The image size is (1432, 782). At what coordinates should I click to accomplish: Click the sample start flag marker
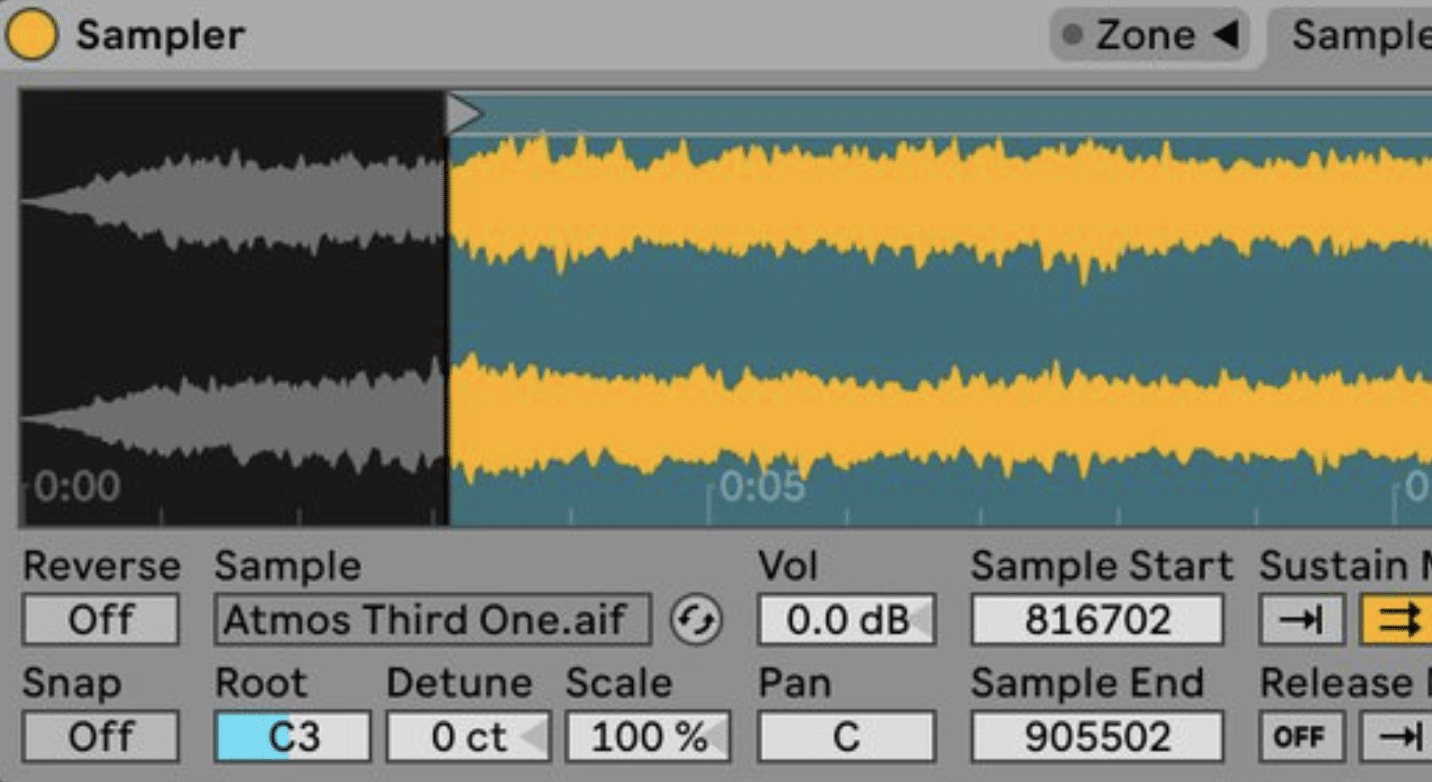click(x=464, y=114)
